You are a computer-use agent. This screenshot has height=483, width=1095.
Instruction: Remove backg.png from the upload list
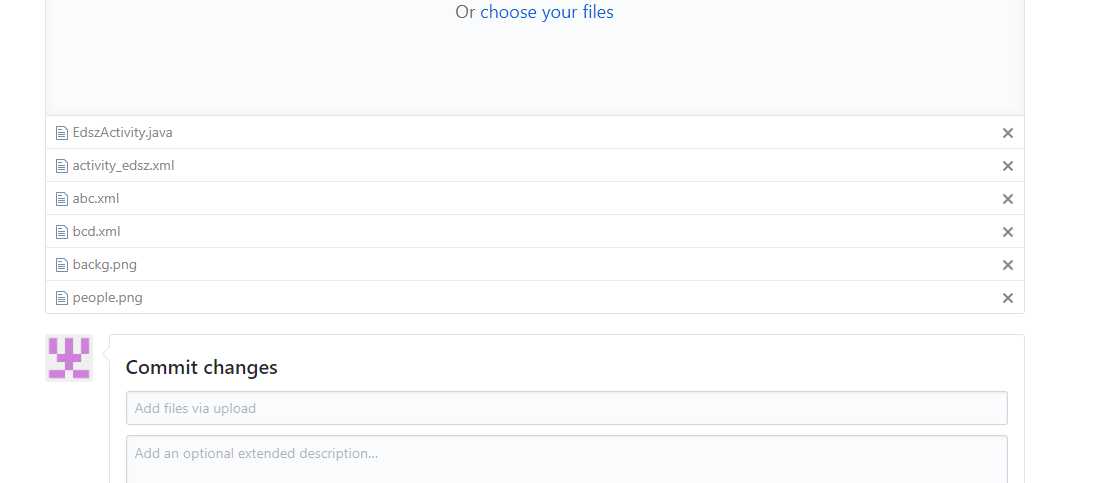point(1007,265)
